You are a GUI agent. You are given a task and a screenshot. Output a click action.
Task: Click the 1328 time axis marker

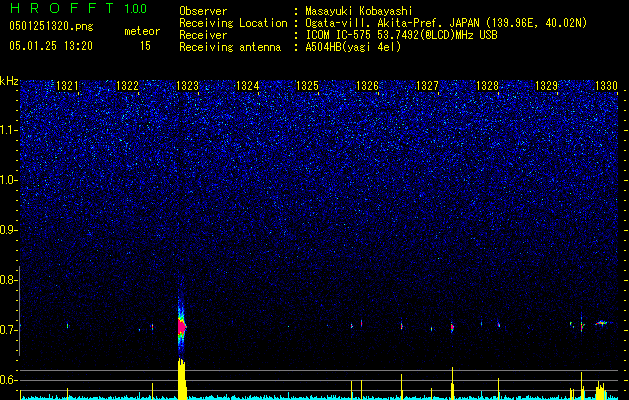487,86
